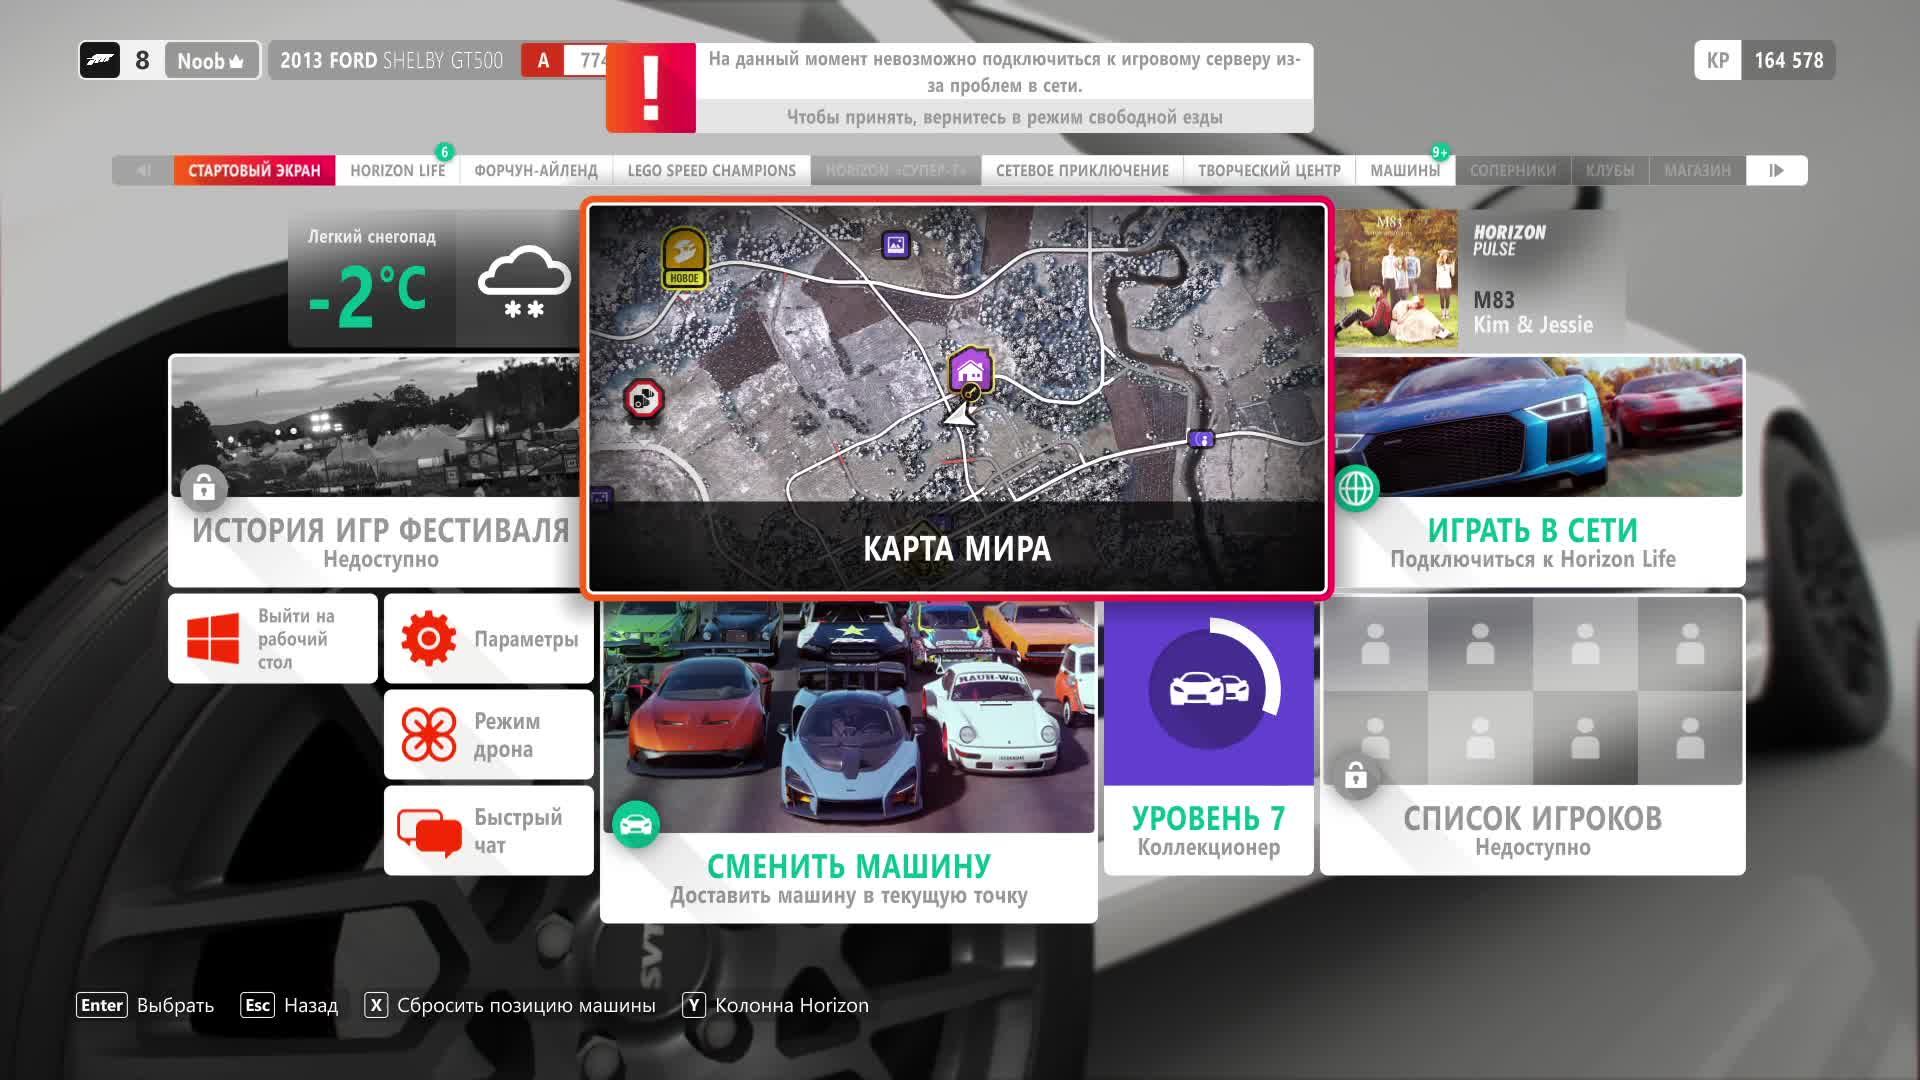Click the purple house marker on map
The width and height of the screenshot is (1920, 1080).
click(969, 370)
